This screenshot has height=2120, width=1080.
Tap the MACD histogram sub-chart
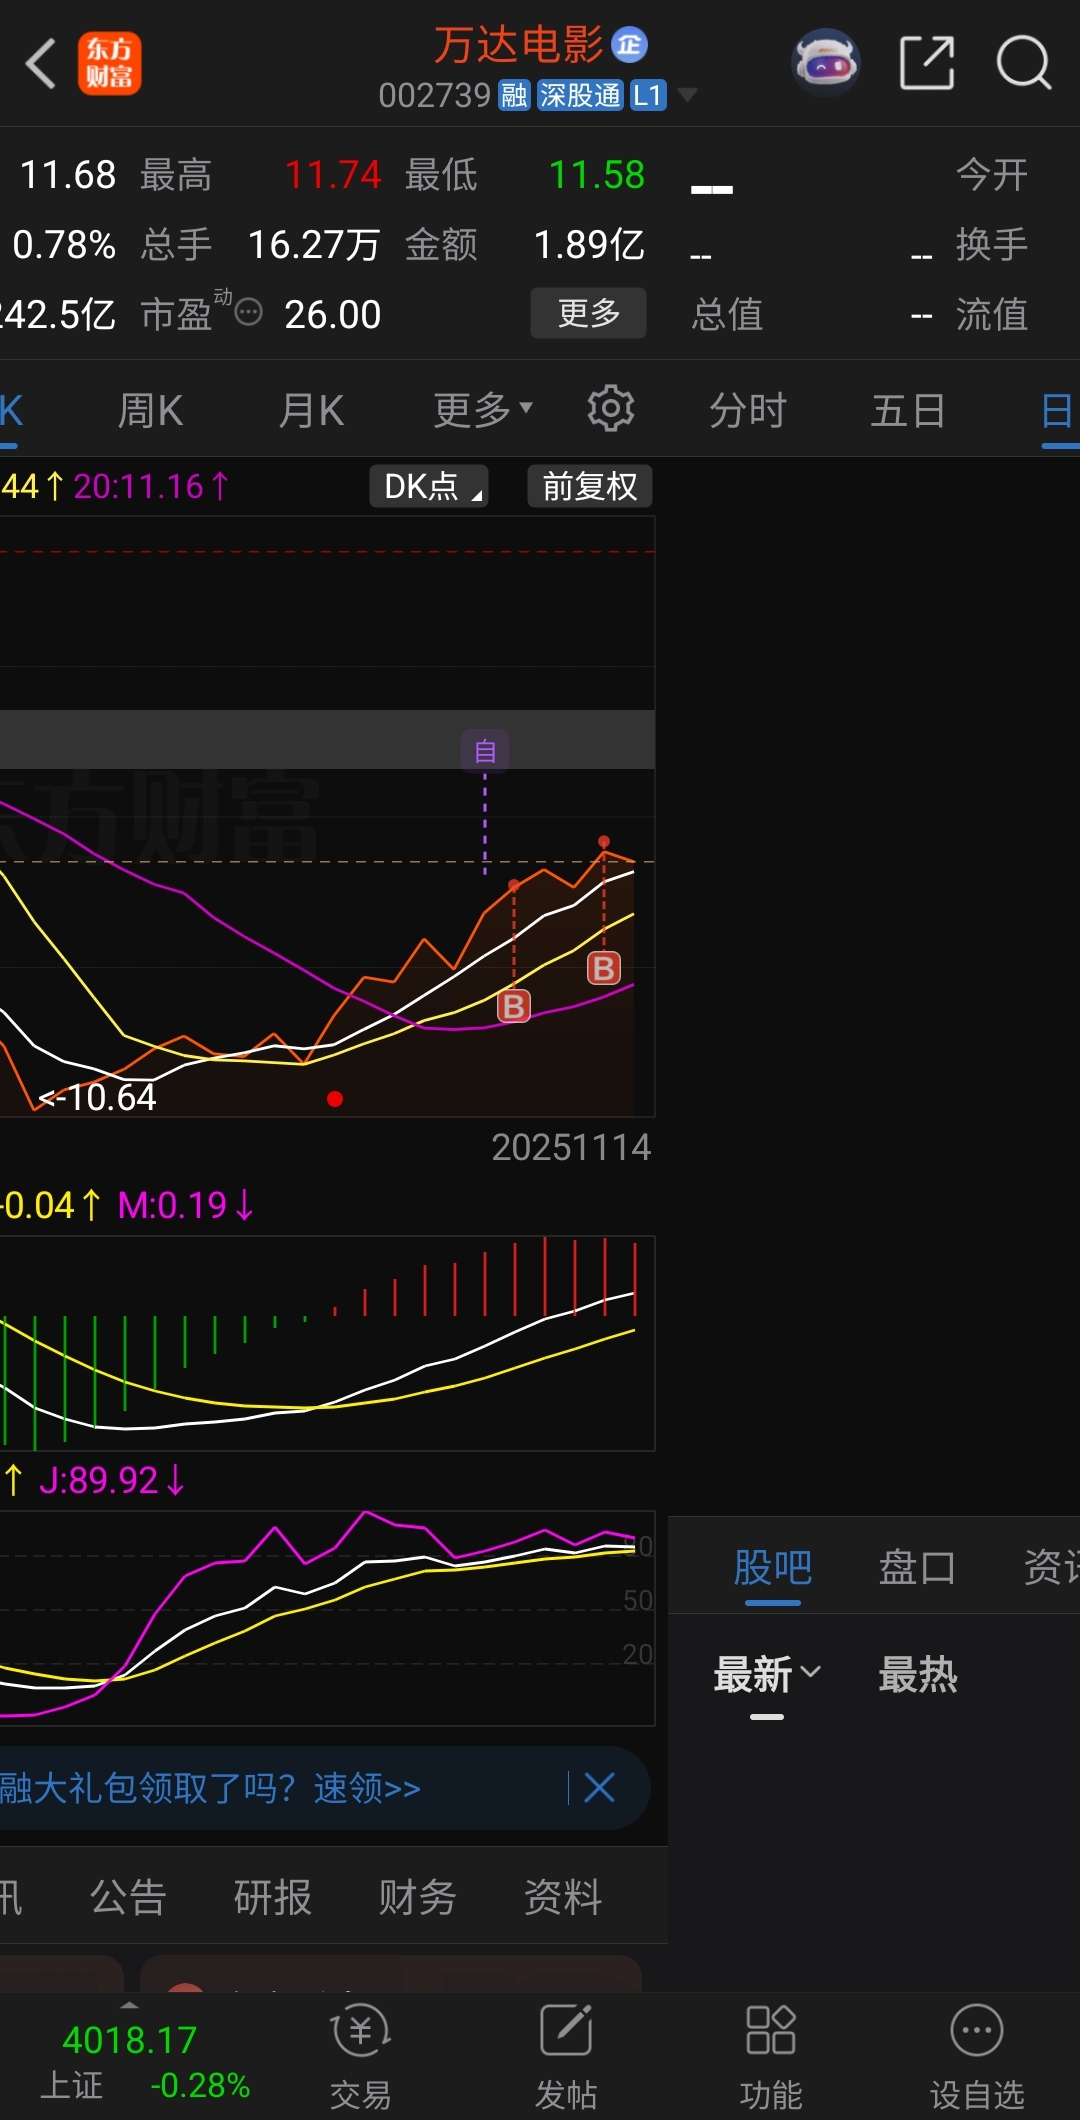click(x=327, y=1343)
